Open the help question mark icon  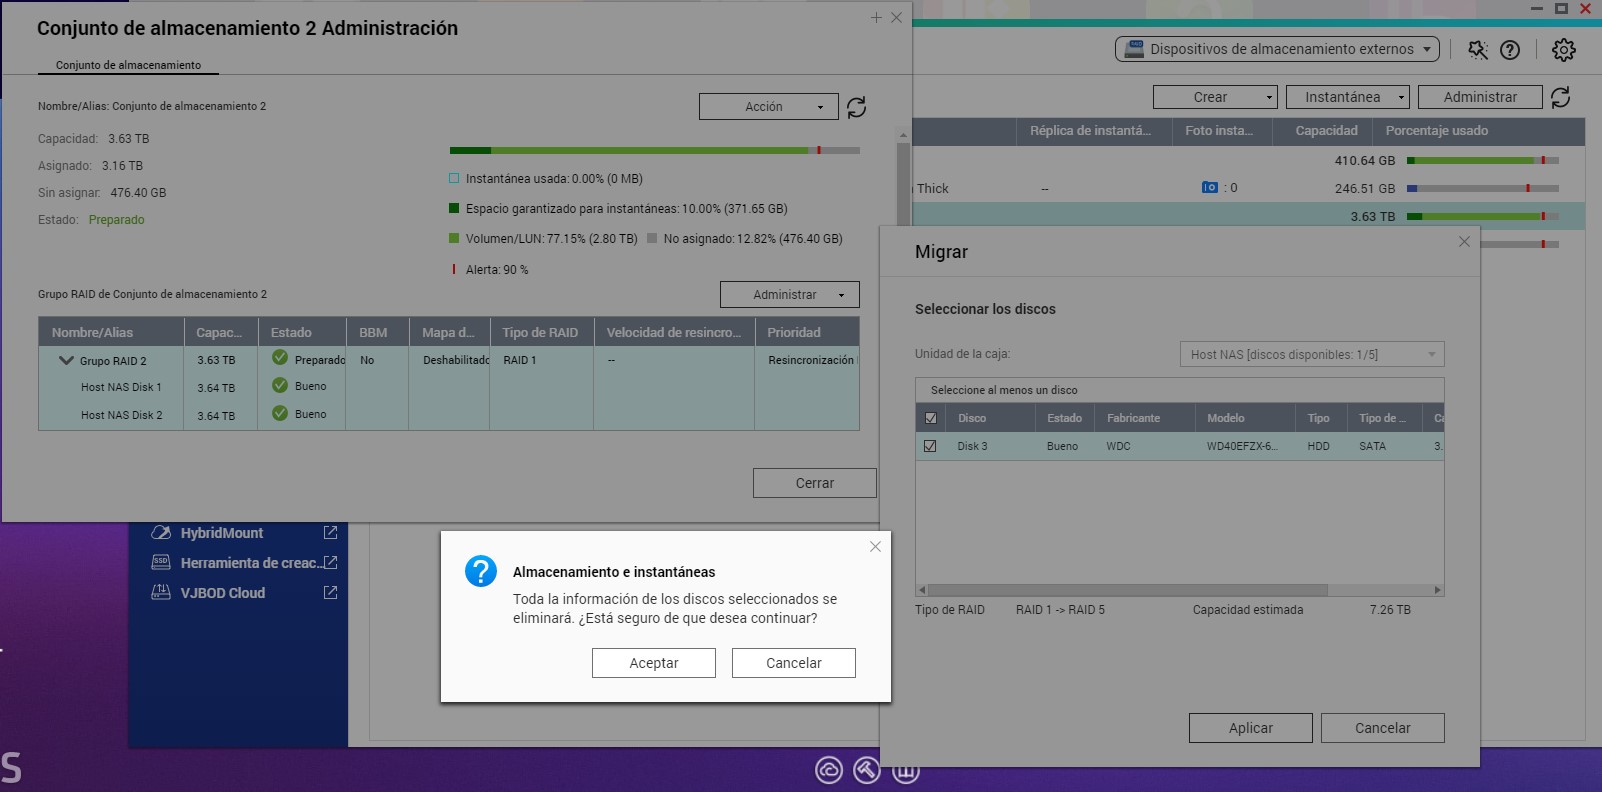1510,50
